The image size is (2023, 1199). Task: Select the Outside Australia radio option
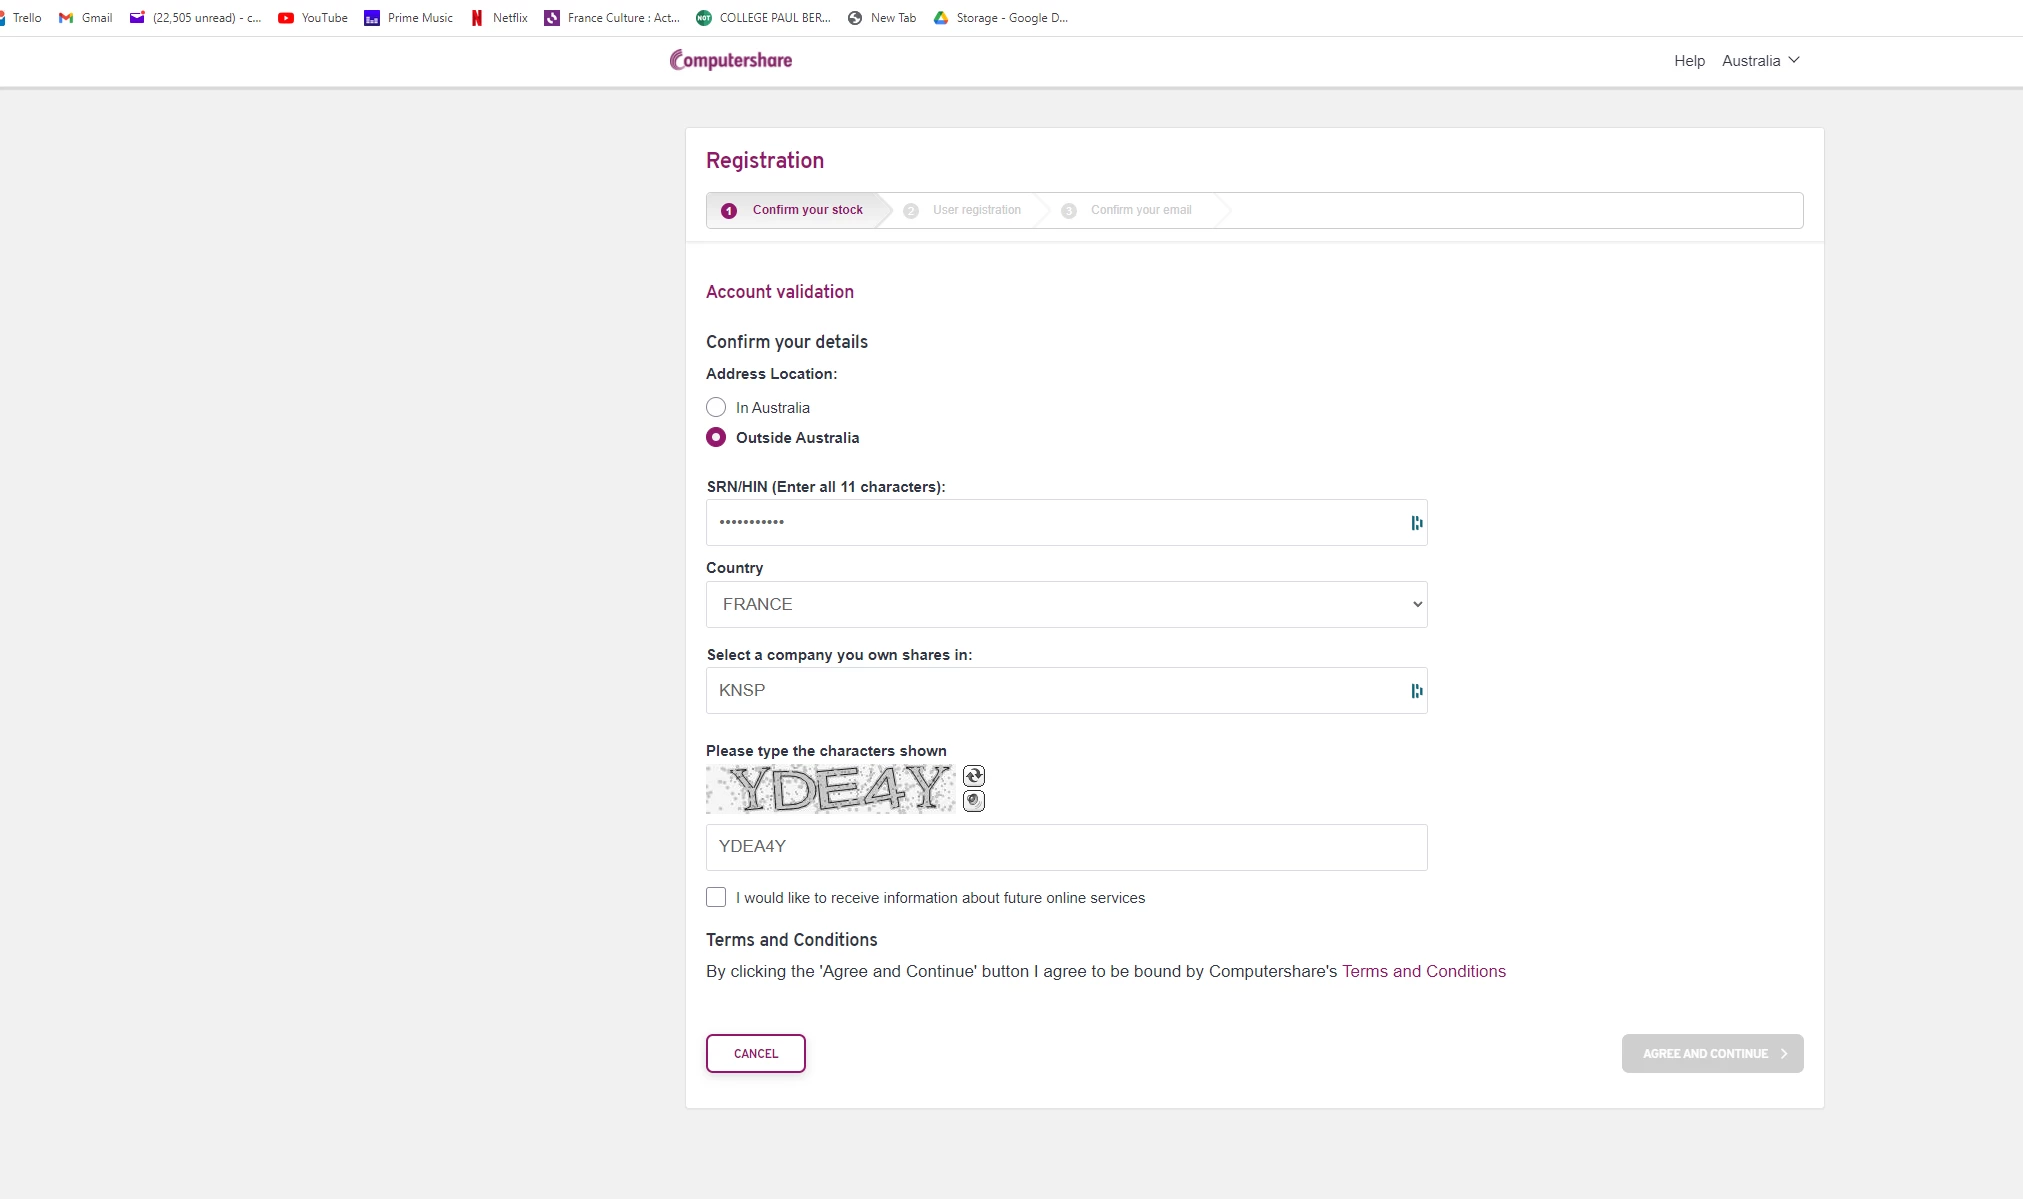point(716,438)
